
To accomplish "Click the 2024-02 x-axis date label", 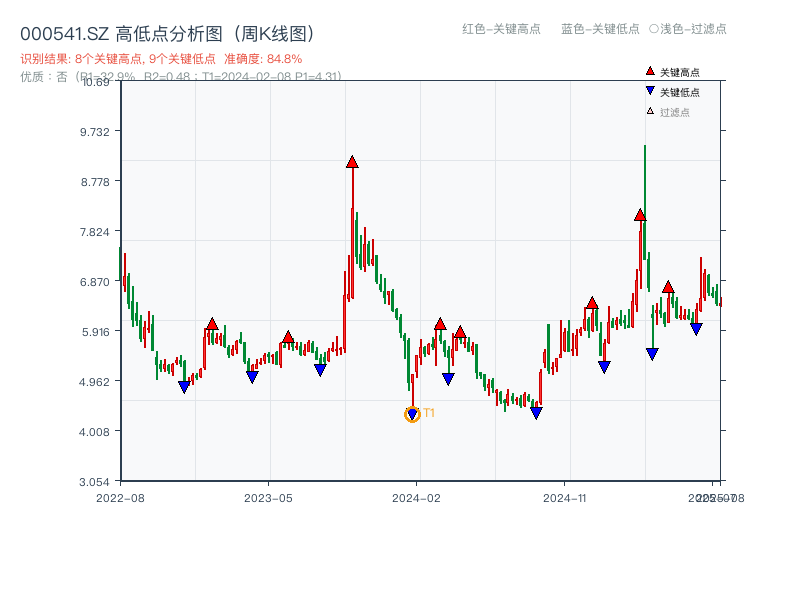I will point(414,495).
